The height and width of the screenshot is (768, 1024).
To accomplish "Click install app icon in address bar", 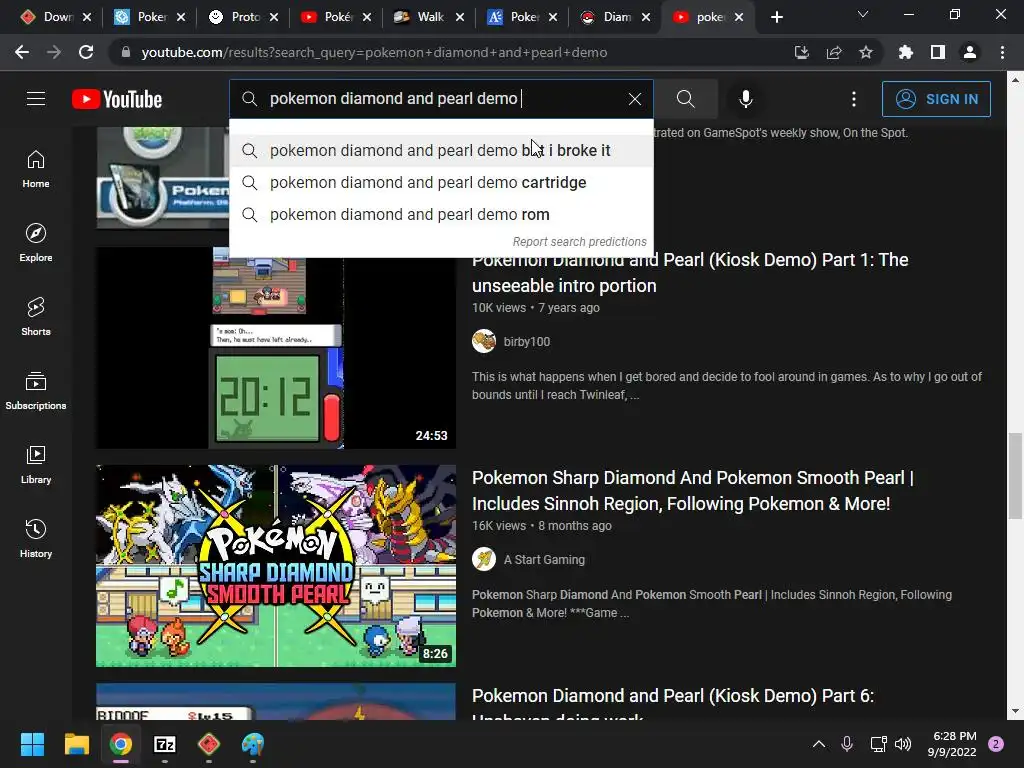I will pos(801,52).
